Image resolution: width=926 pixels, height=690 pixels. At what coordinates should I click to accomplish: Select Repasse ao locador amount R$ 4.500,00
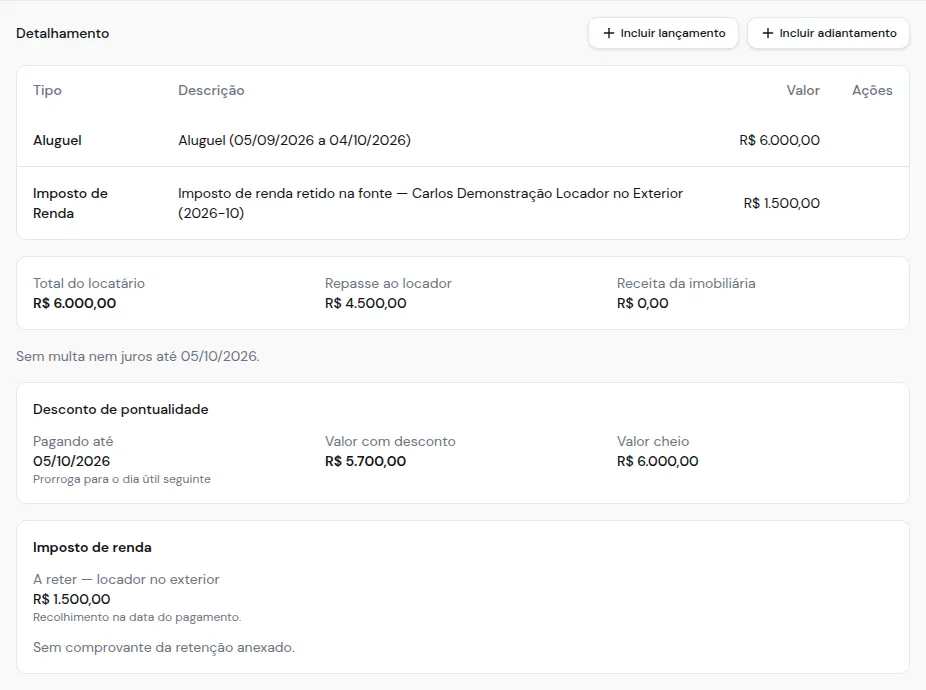click(x=366, y=303)
